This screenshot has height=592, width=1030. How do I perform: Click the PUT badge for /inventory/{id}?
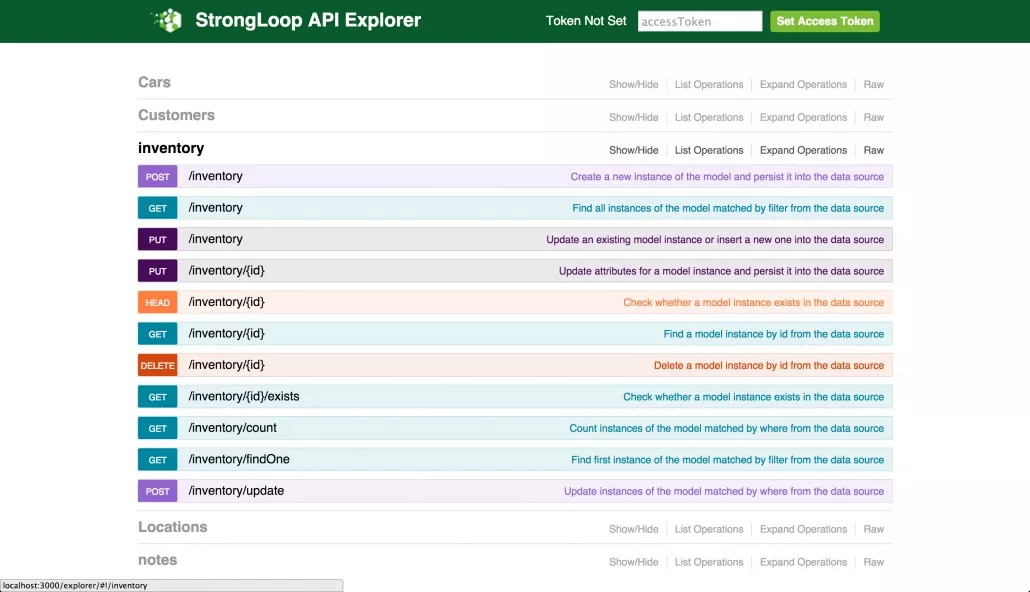[157, 271]
